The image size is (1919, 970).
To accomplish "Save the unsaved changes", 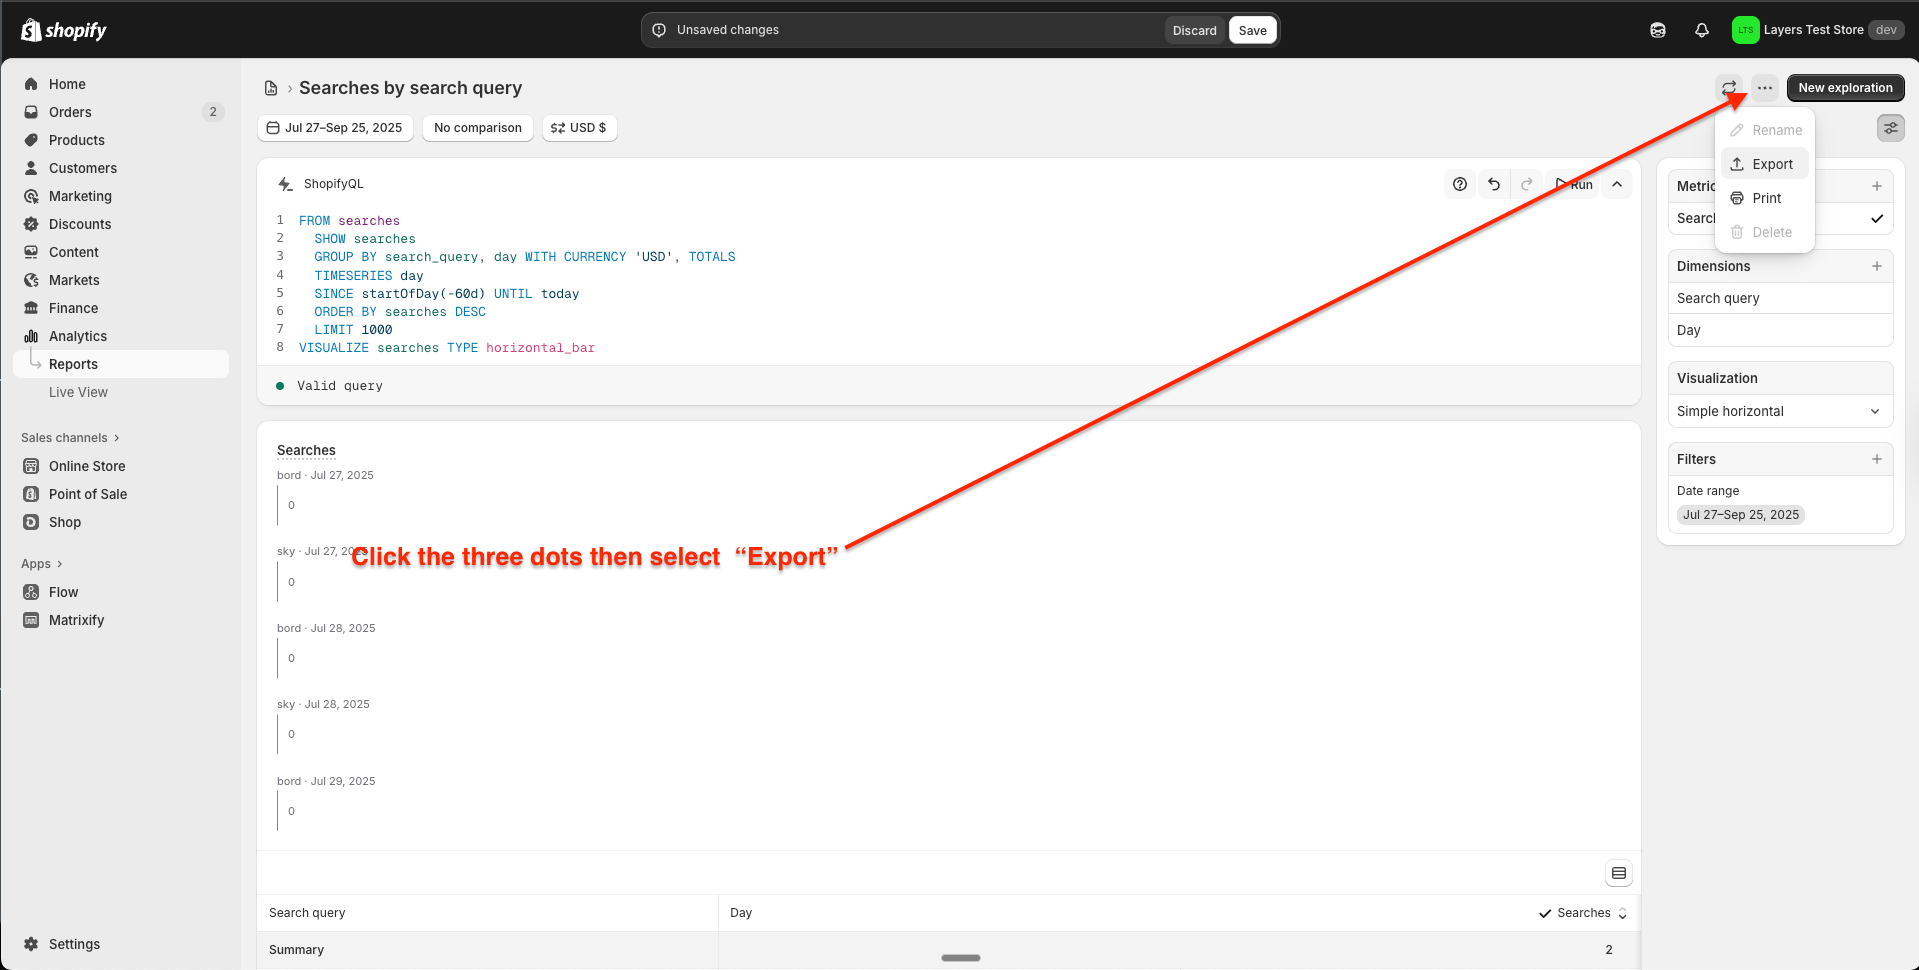I will click(x=1252, y=30).
